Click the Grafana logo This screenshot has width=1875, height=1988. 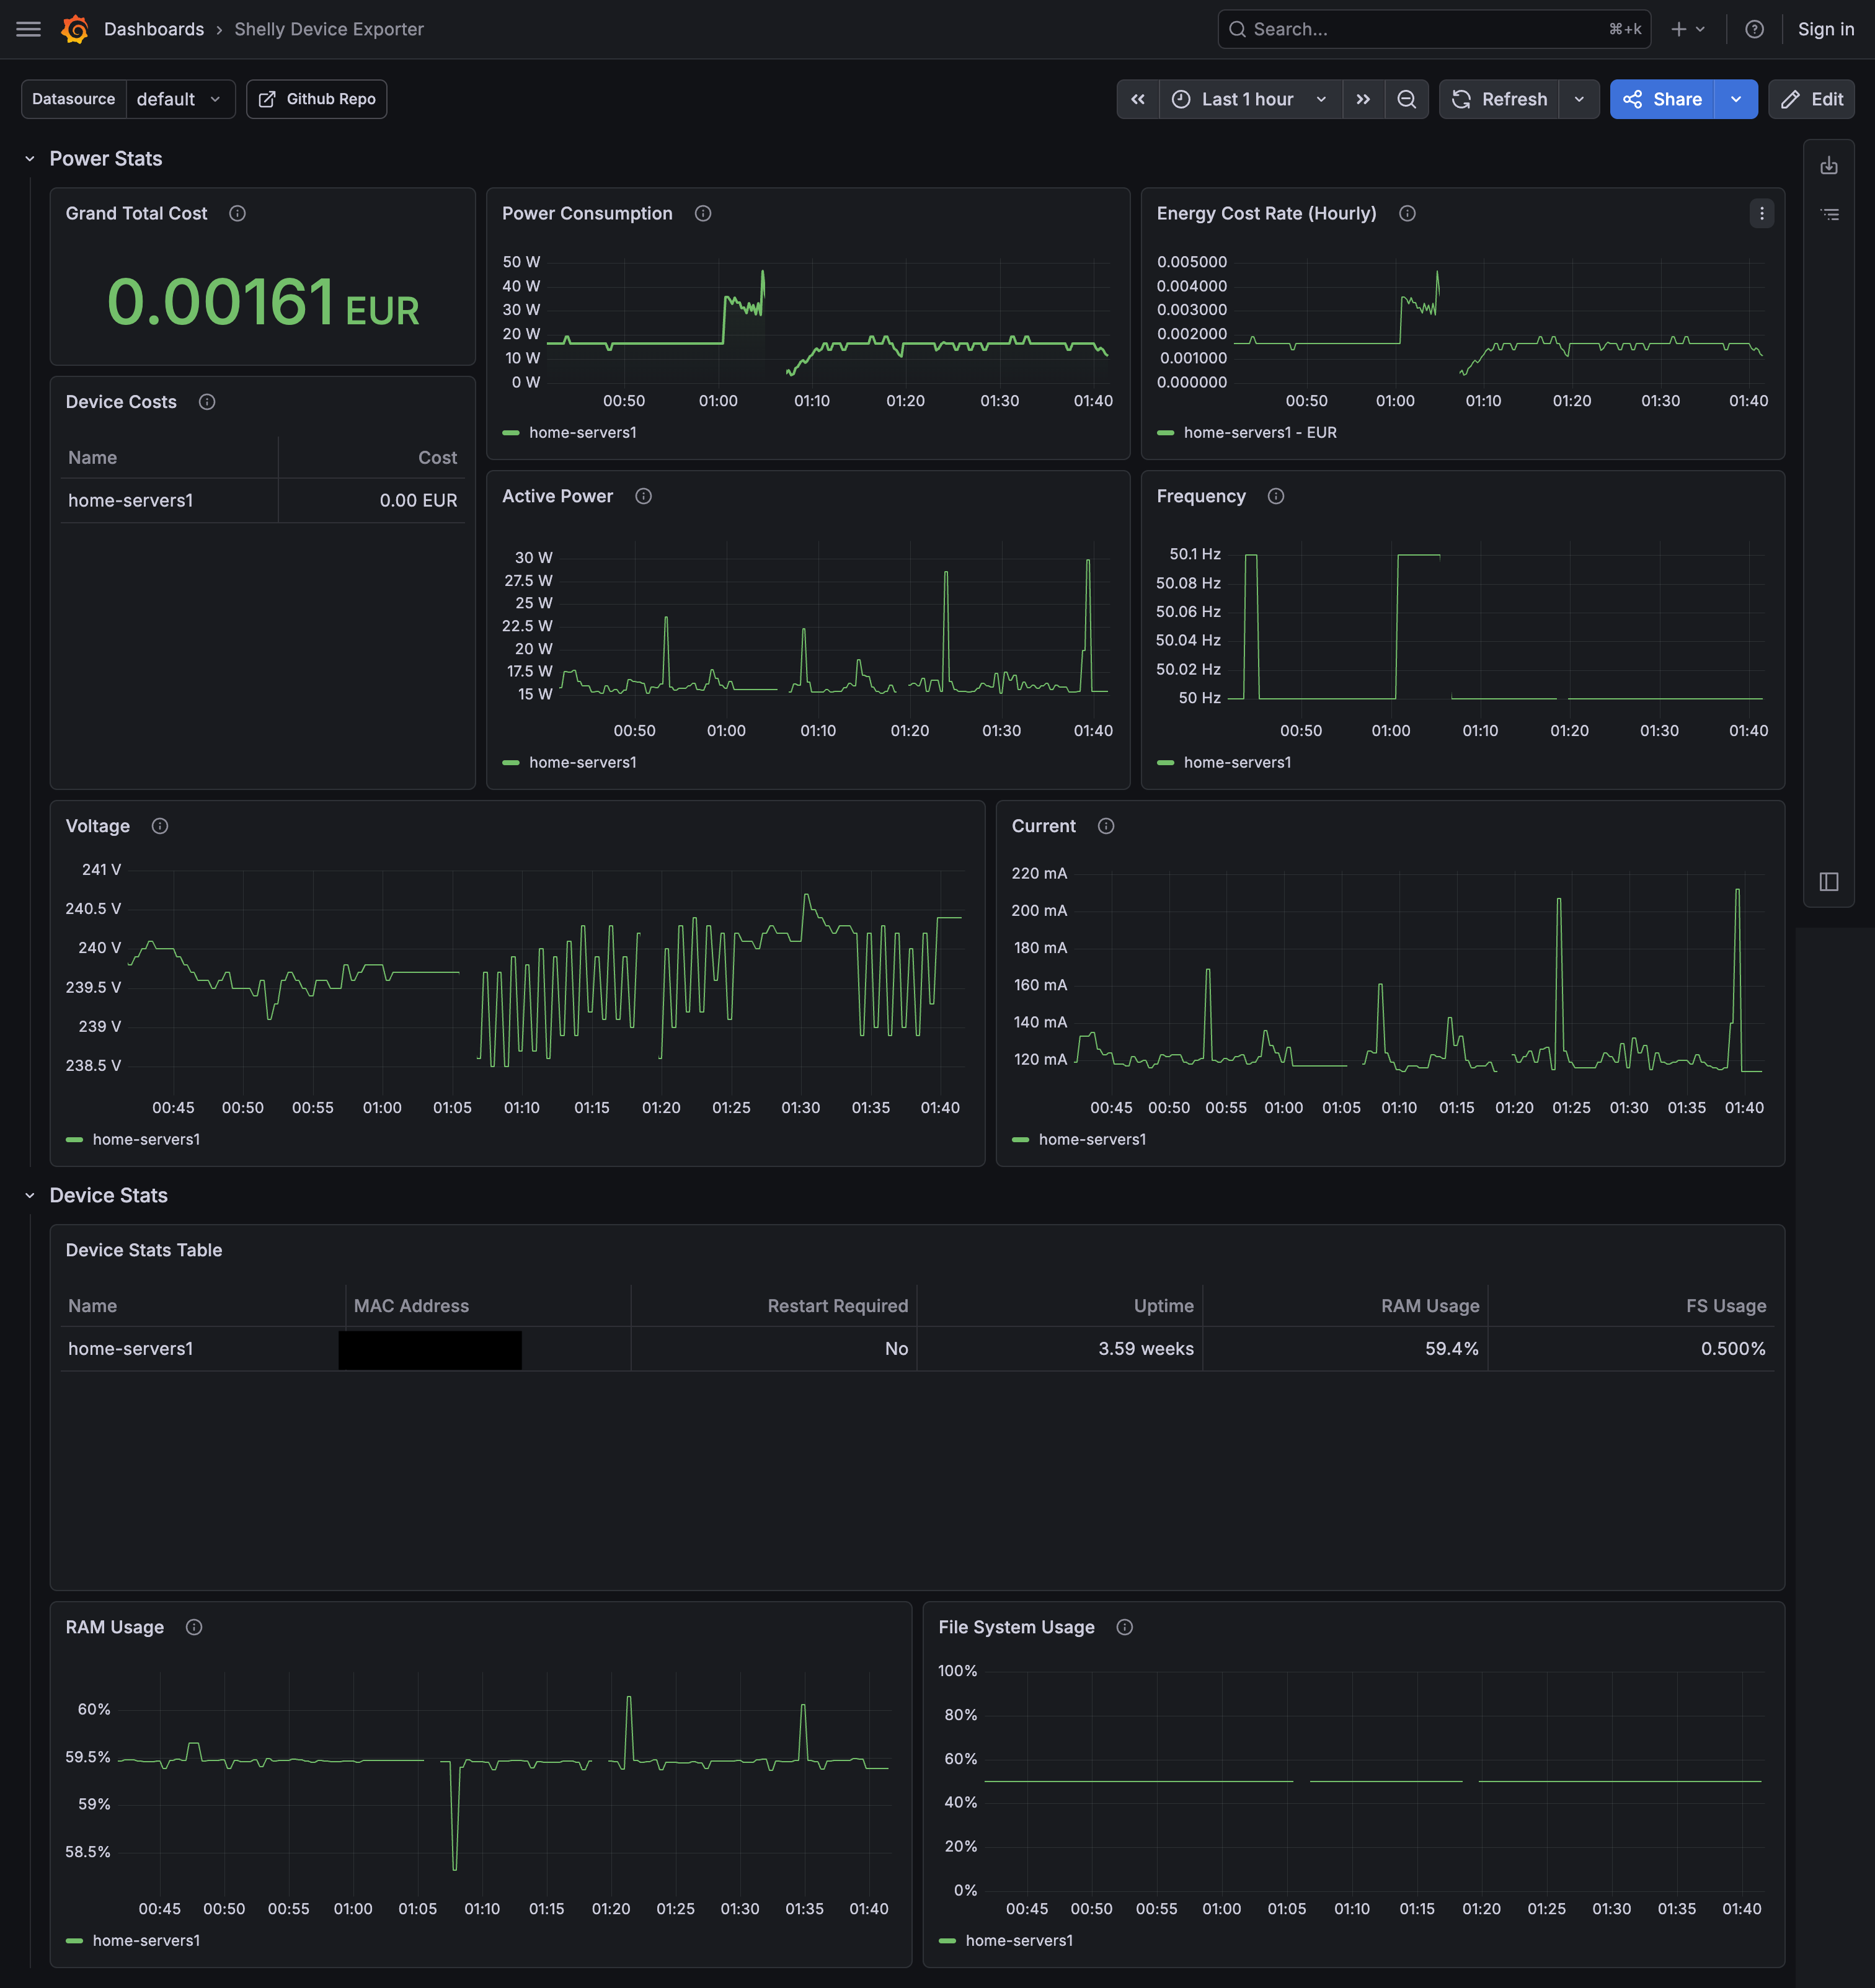[x=75, y=29]
